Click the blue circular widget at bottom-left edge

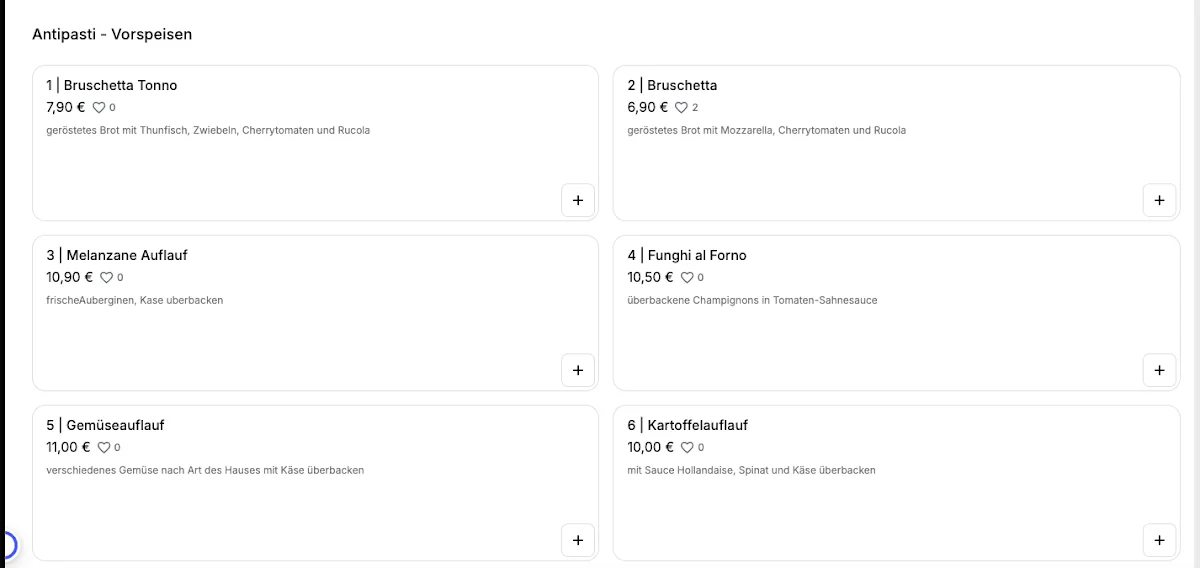(6, 546)
